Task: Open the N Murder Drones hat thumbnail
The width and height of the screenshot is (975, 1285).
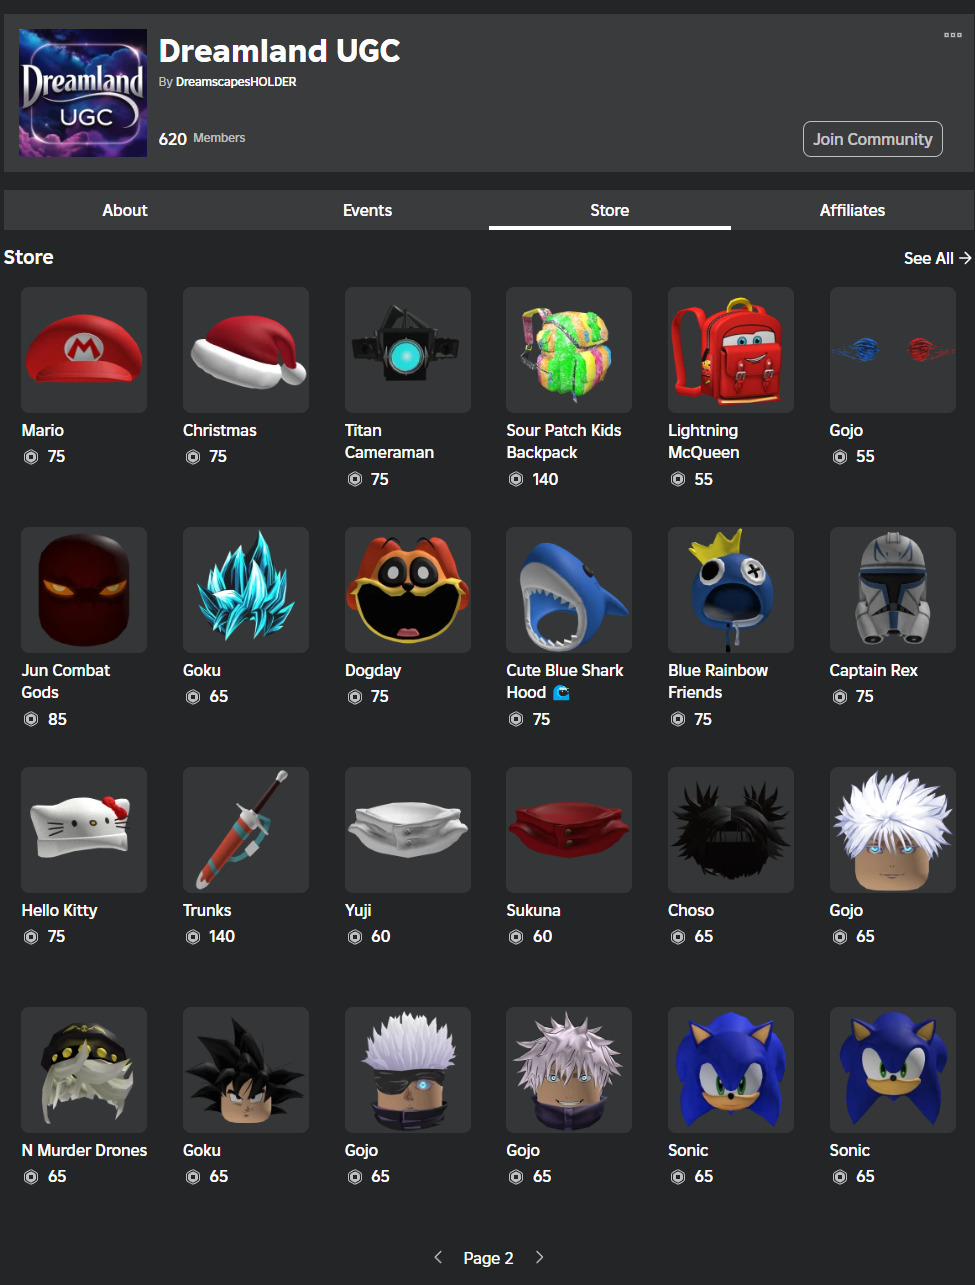Action: pos(84,1070)
